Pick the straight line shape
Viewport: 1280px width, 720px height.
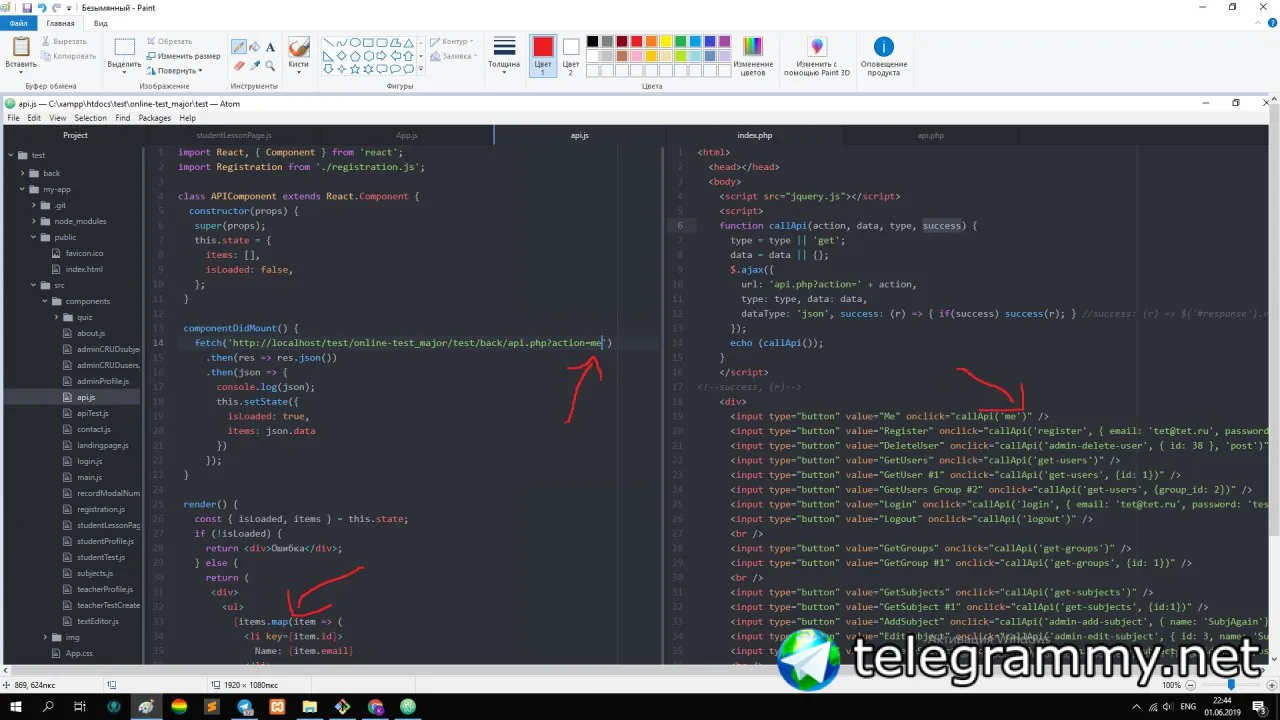(328, 43)
